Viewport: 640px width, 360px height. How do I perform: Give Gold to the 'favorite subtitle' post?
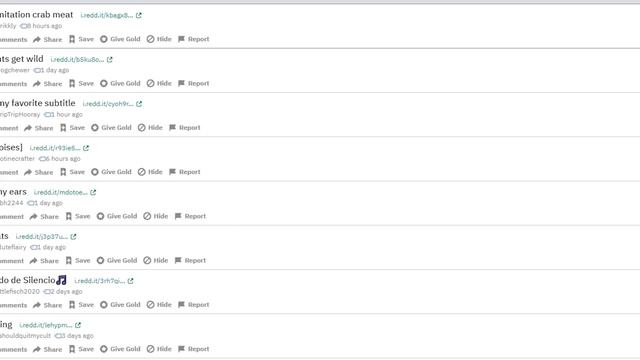(x=111, y=128)
